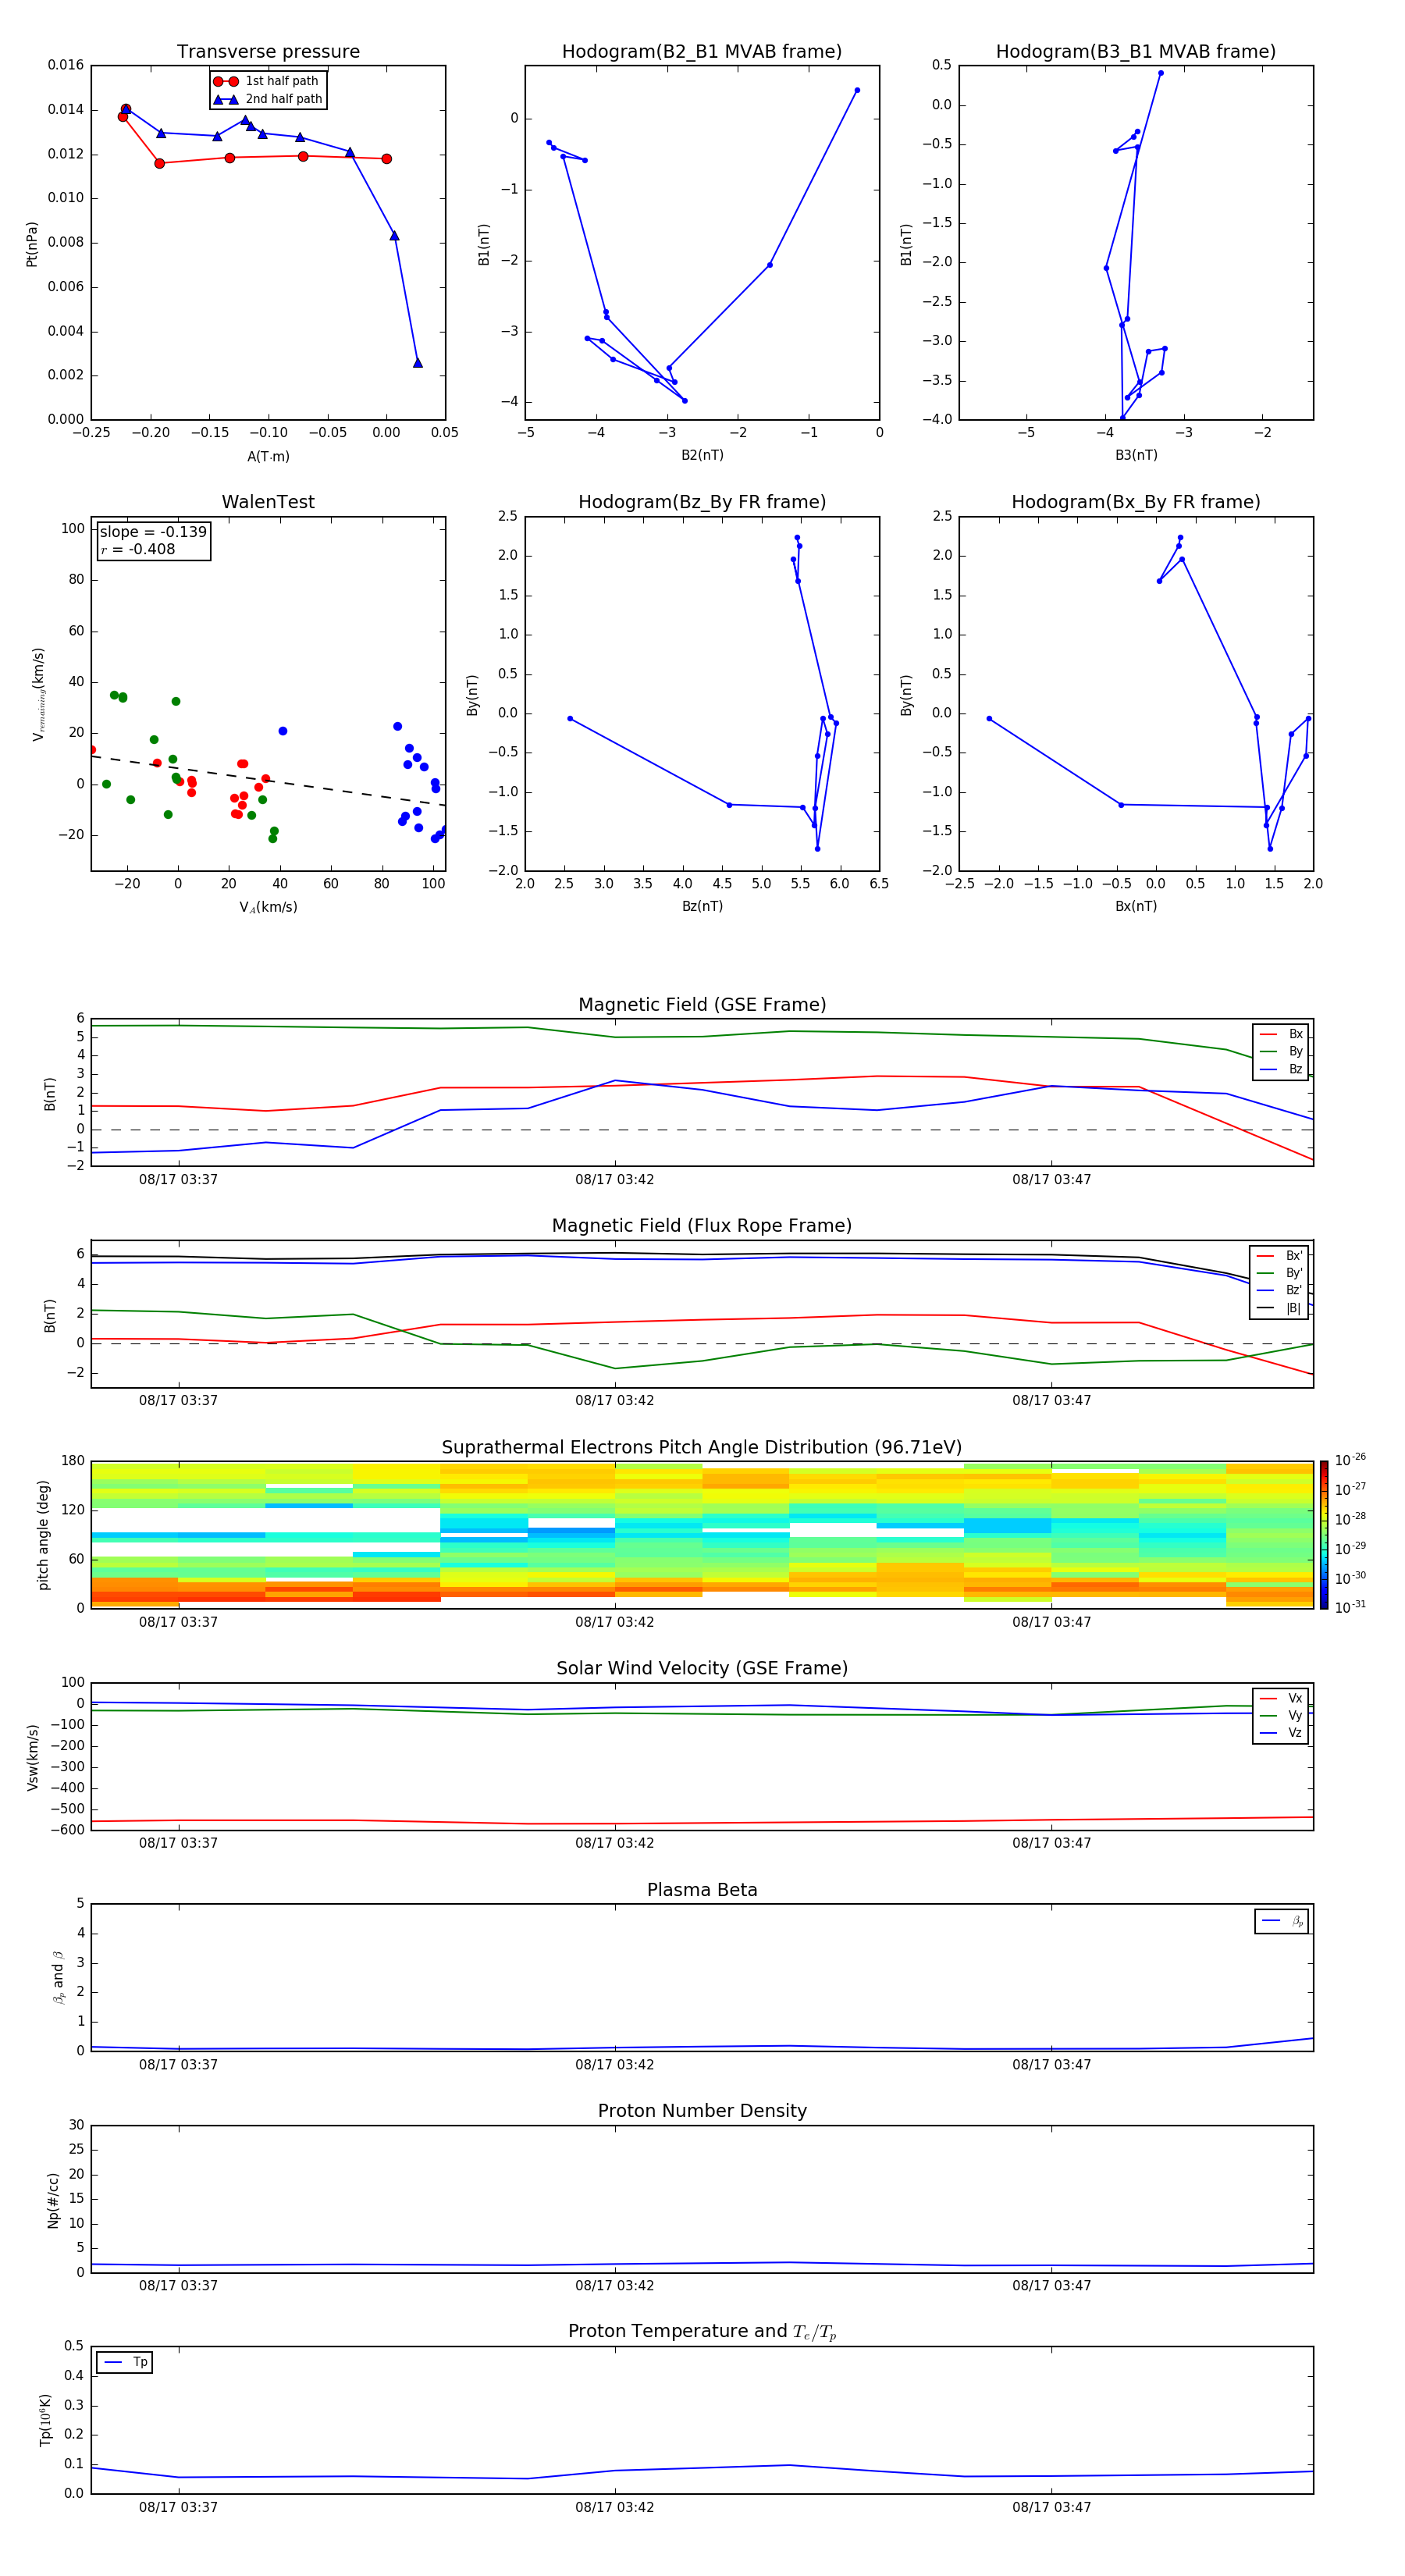The height and width of the screenshot is (2576, 1405).
Task: Click "Bx'" legend in flux rope panel
Action: pyautogui.click(x=1280, y=1256)
